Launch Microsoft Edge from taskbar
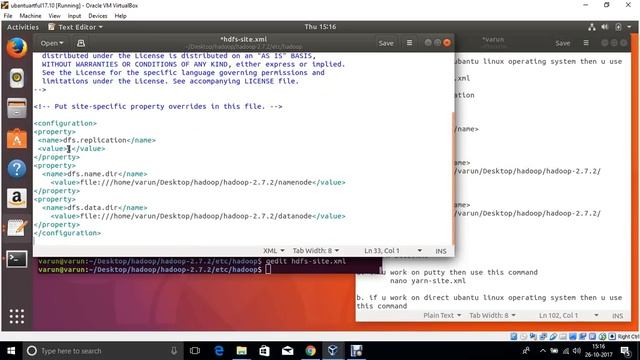The width and height of the screenshot is (640, 360). click(219, 351)
